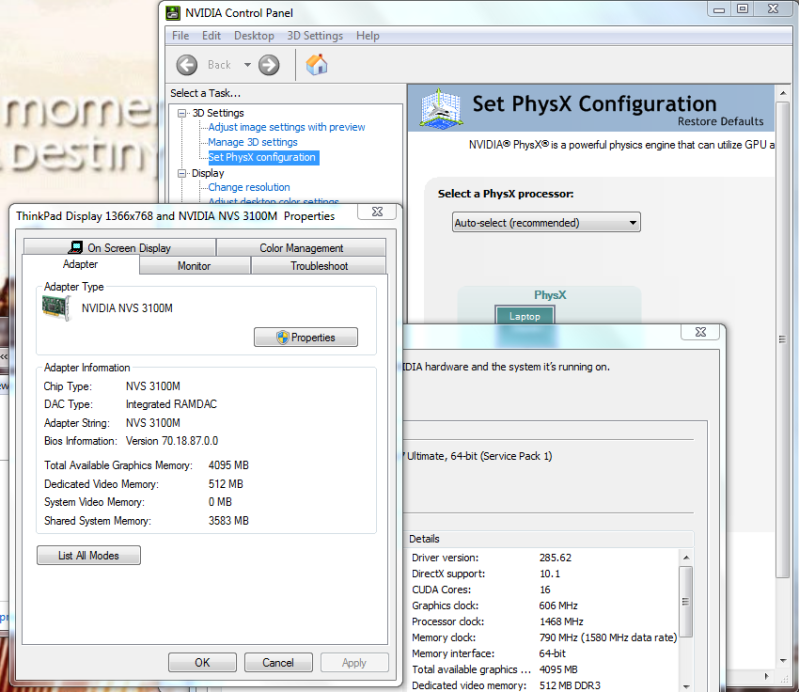Screen dimensions: 799x692
Task: Select Manage 3D settings link
Action: pos(253,142)
